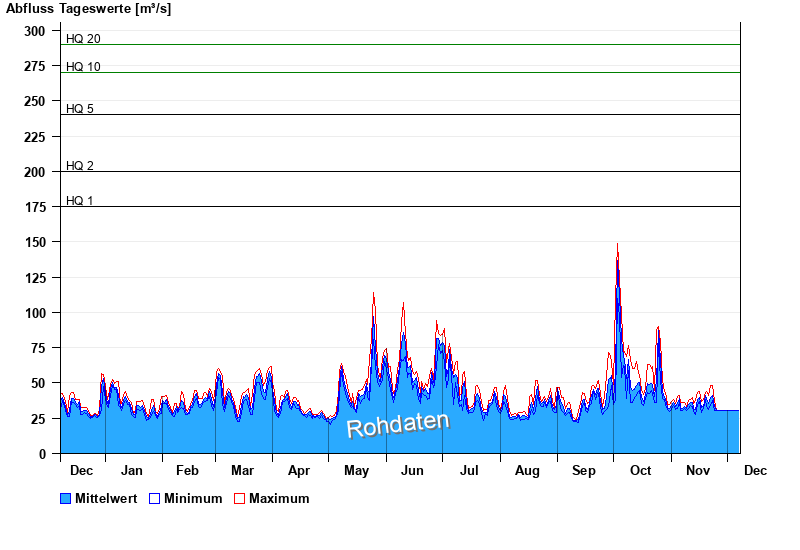Click the HQ 1 threshold label

[80, 201]
